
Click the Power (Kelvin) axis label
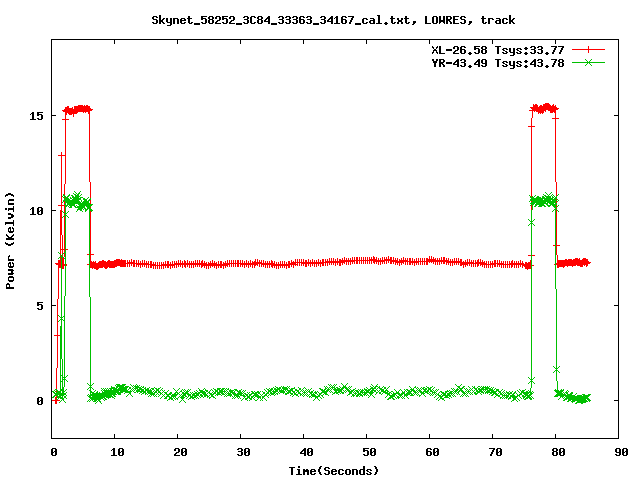10,241
